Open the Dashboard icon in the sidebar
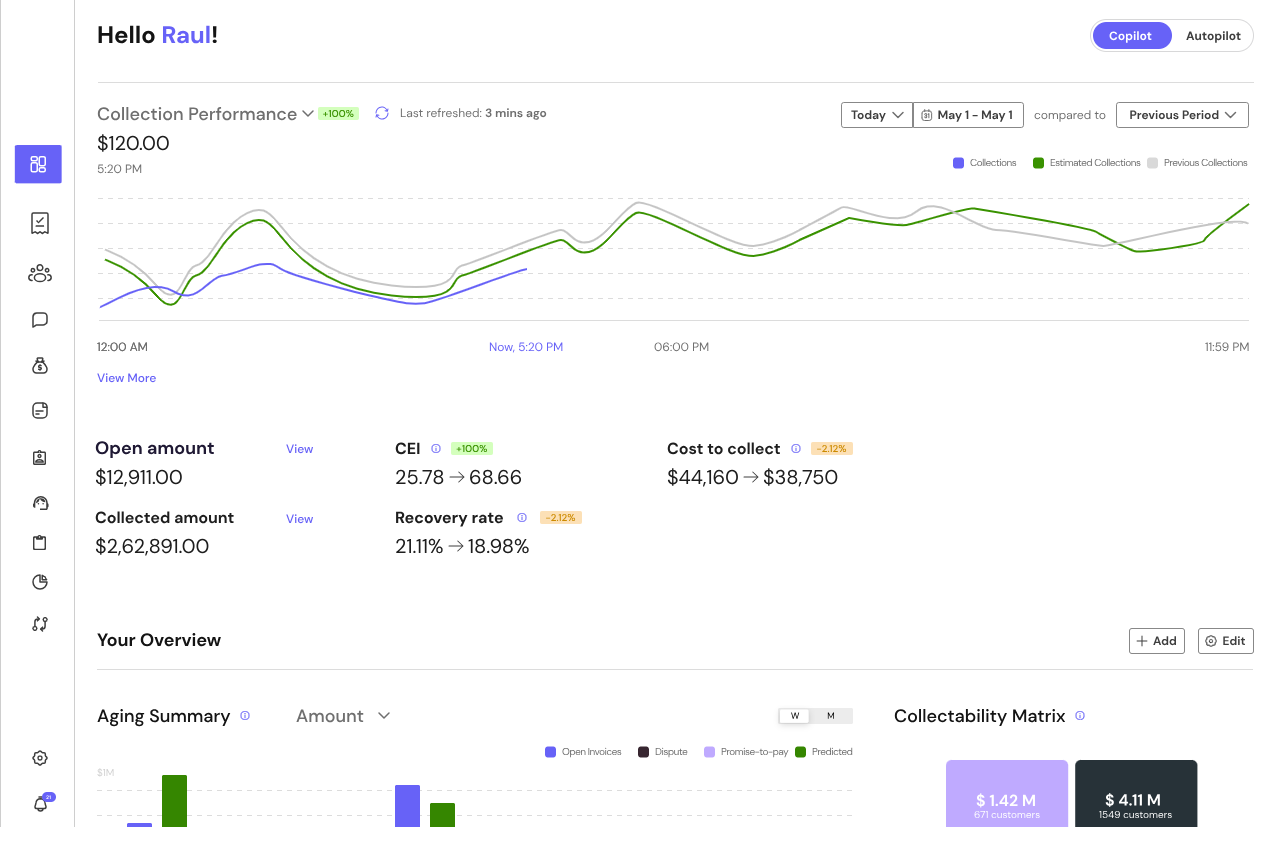Viewport: 1275px width, 855px height. click(x=38, y=164)
